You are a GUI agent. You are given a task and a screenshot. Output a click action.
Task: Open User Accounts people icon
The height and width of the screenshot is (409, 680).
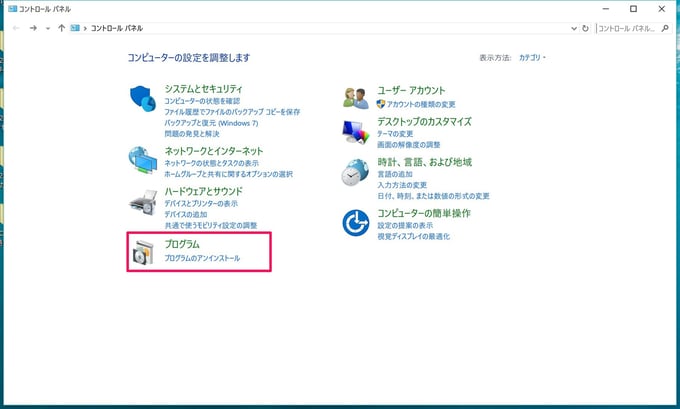356,98
